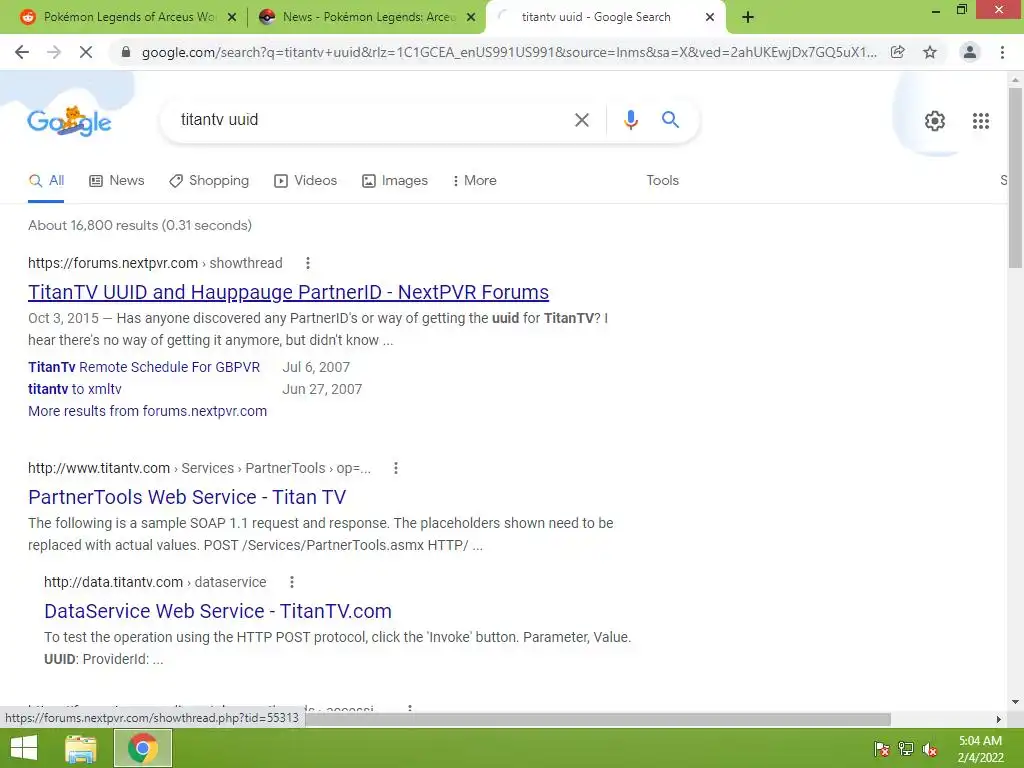The height and width of the screenshot is (768, 1024).
Task: Open a new tab with the plus button
Action: click(x=748, y=17)
